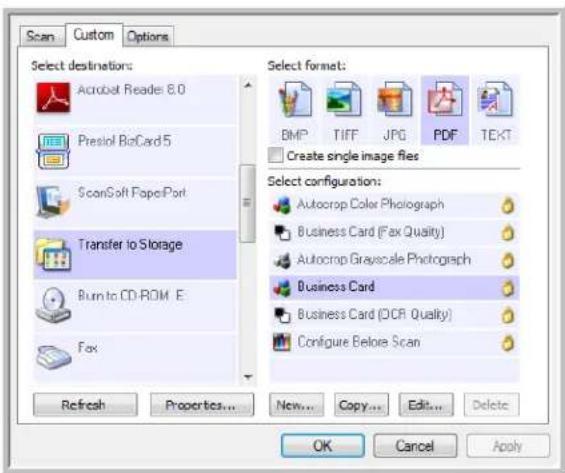Open destination Properties
565x473 pixels.
tap(202, 405)
